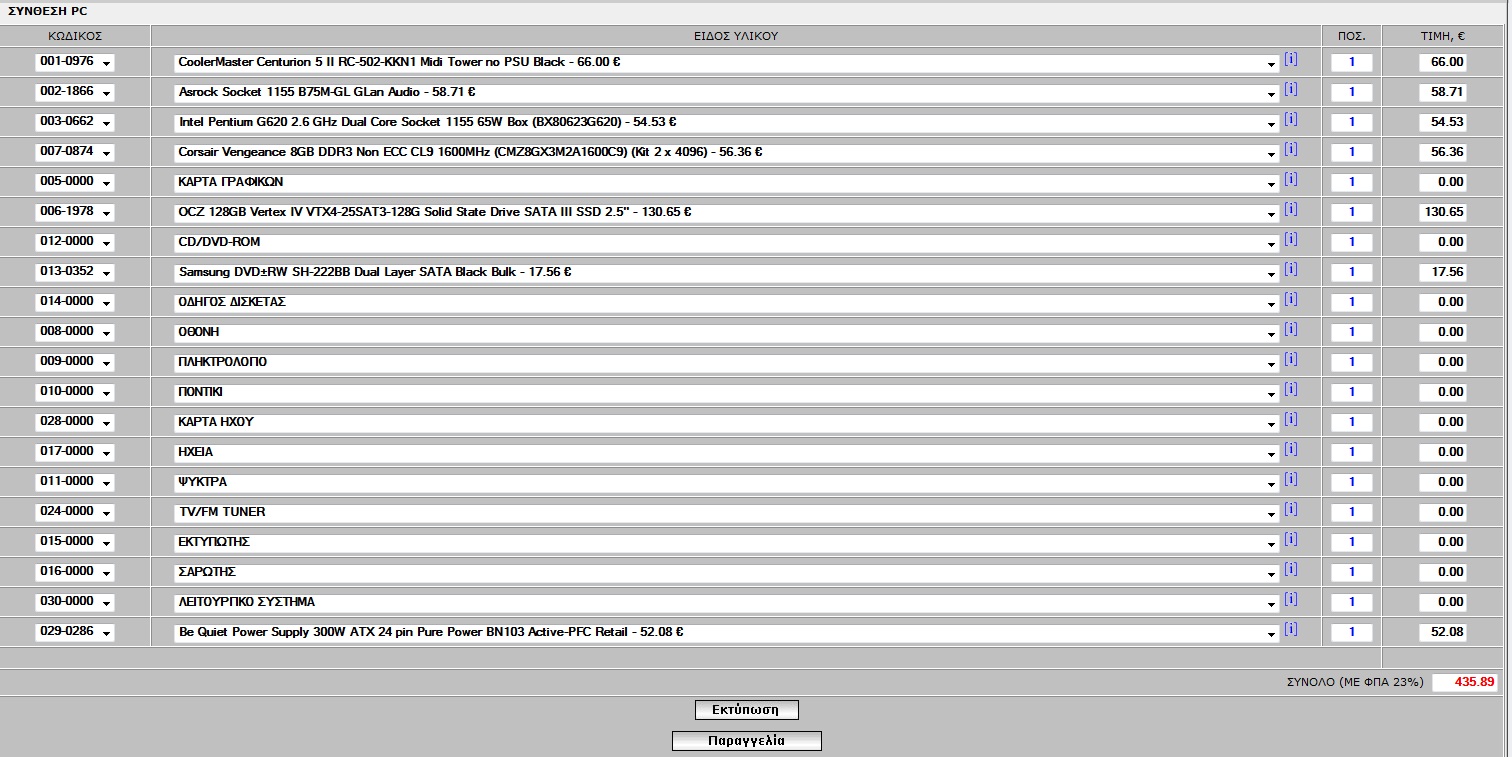Click the 66.00 price field
Image resolution: width=1512 pixels, height=757 pixels.
pos(1443,62)
